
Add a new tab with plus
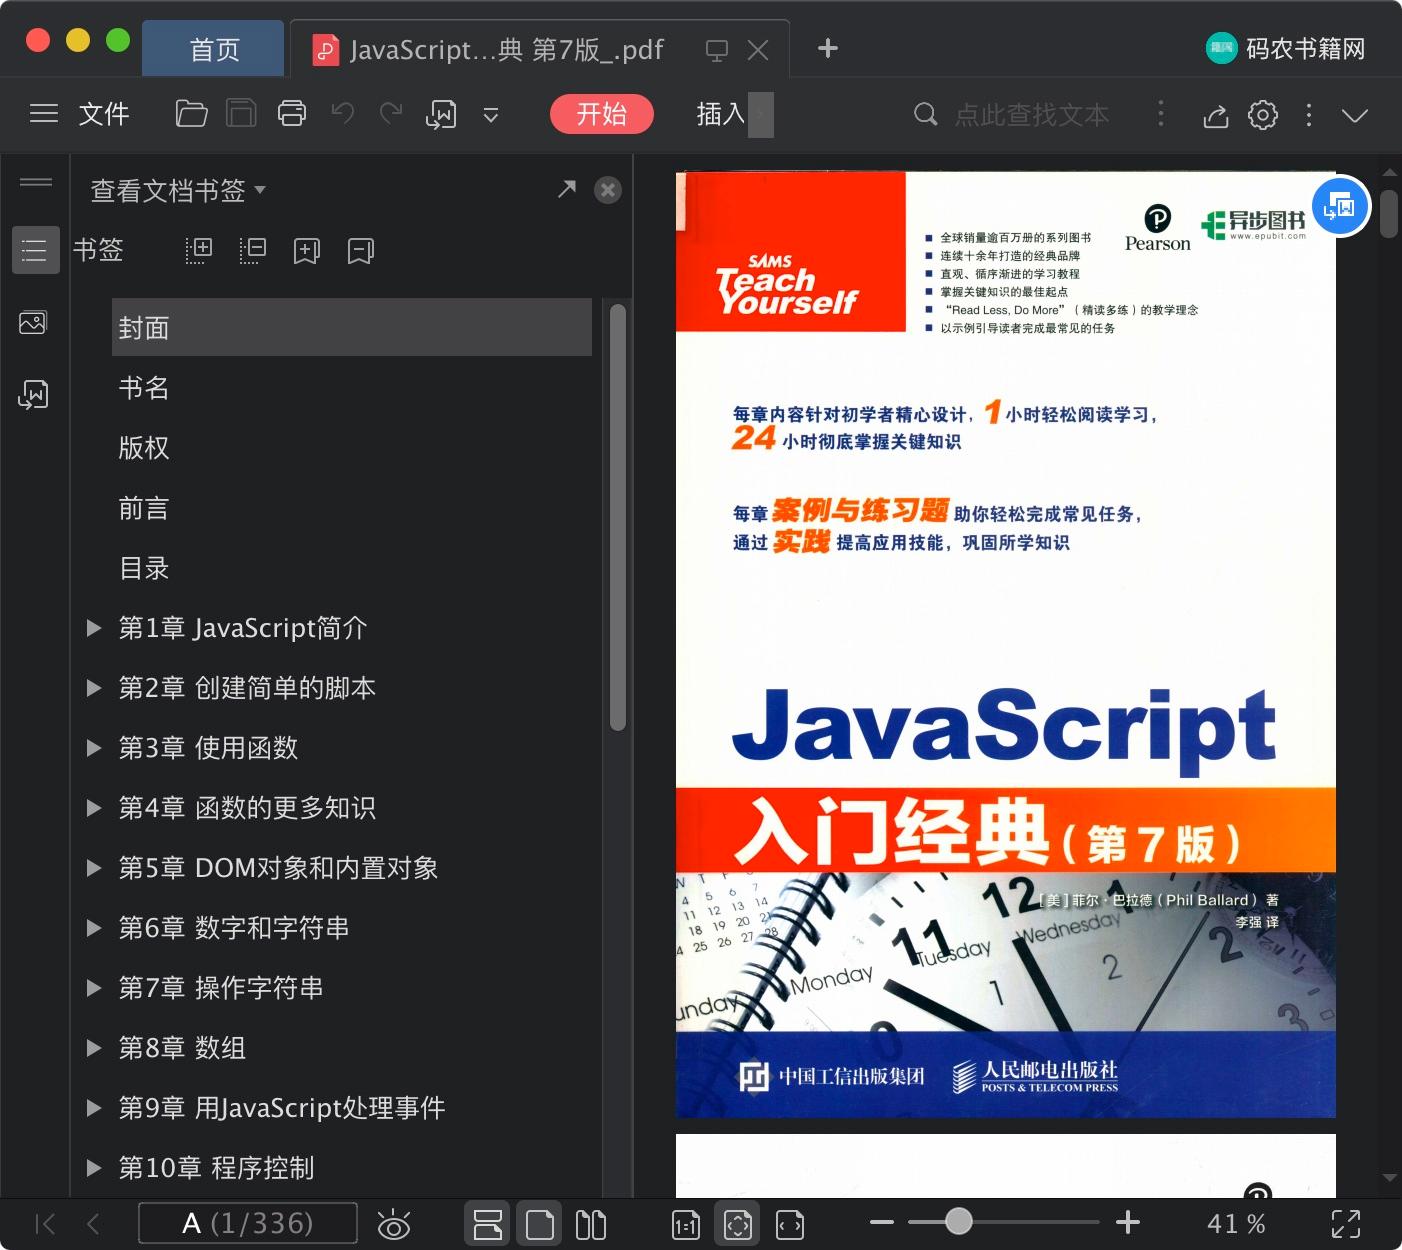pyautogui.click(x=827, y=48)
